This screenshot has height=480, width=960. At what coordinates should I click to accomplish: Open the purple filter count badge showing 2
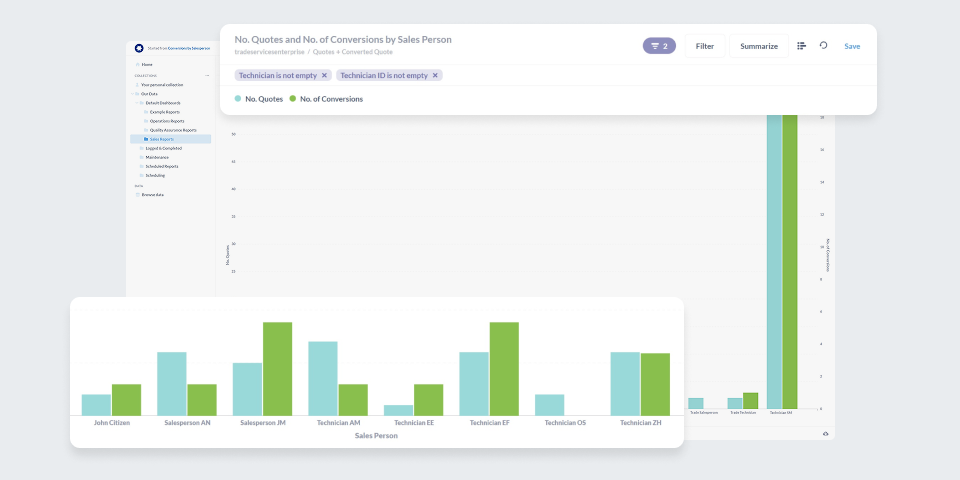[x=659, y=46]
